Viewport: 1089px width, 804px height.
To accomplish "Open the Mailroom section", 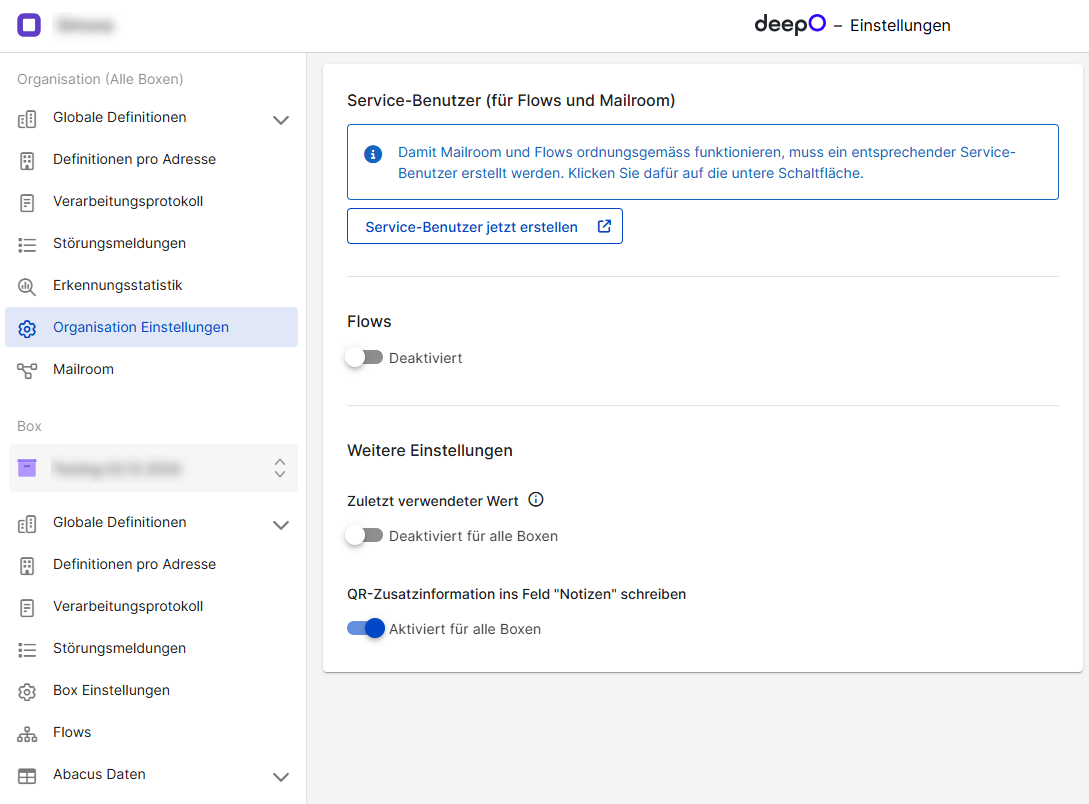I will point(83,369).
